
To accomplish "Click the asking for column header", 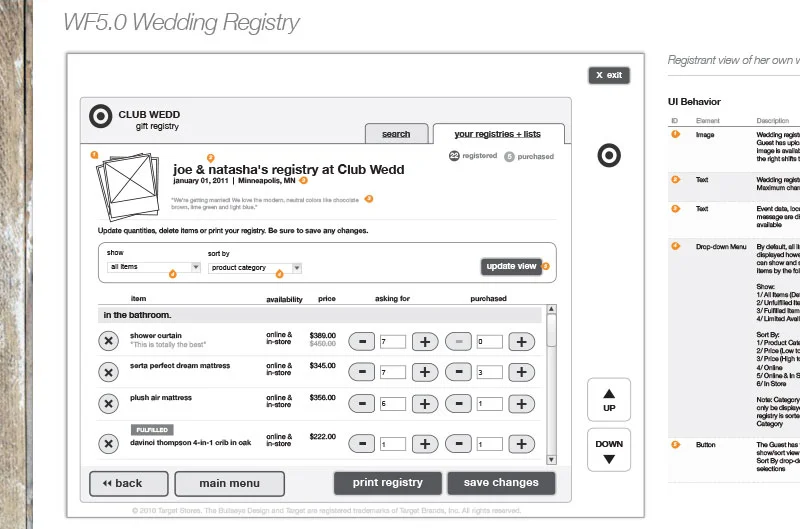I will (x=392, y=298).
